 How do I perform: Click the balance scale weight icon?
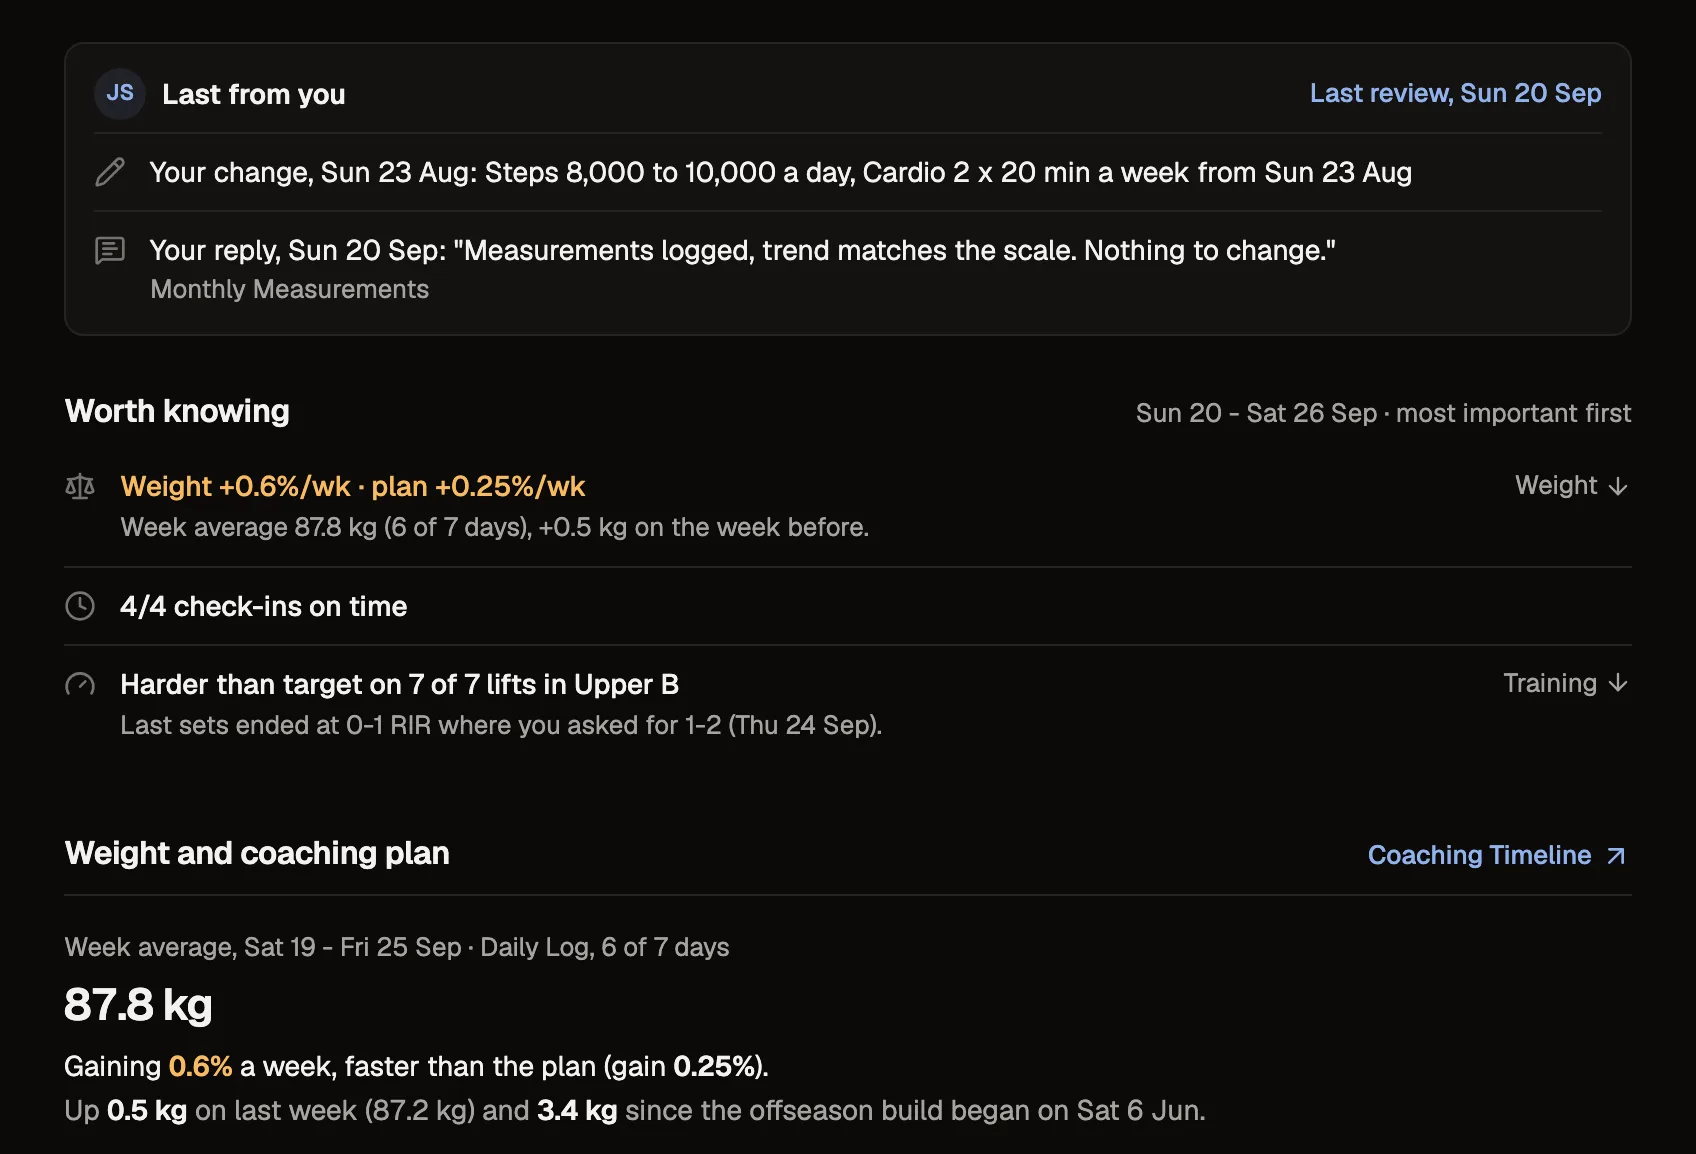coord(80,487)
